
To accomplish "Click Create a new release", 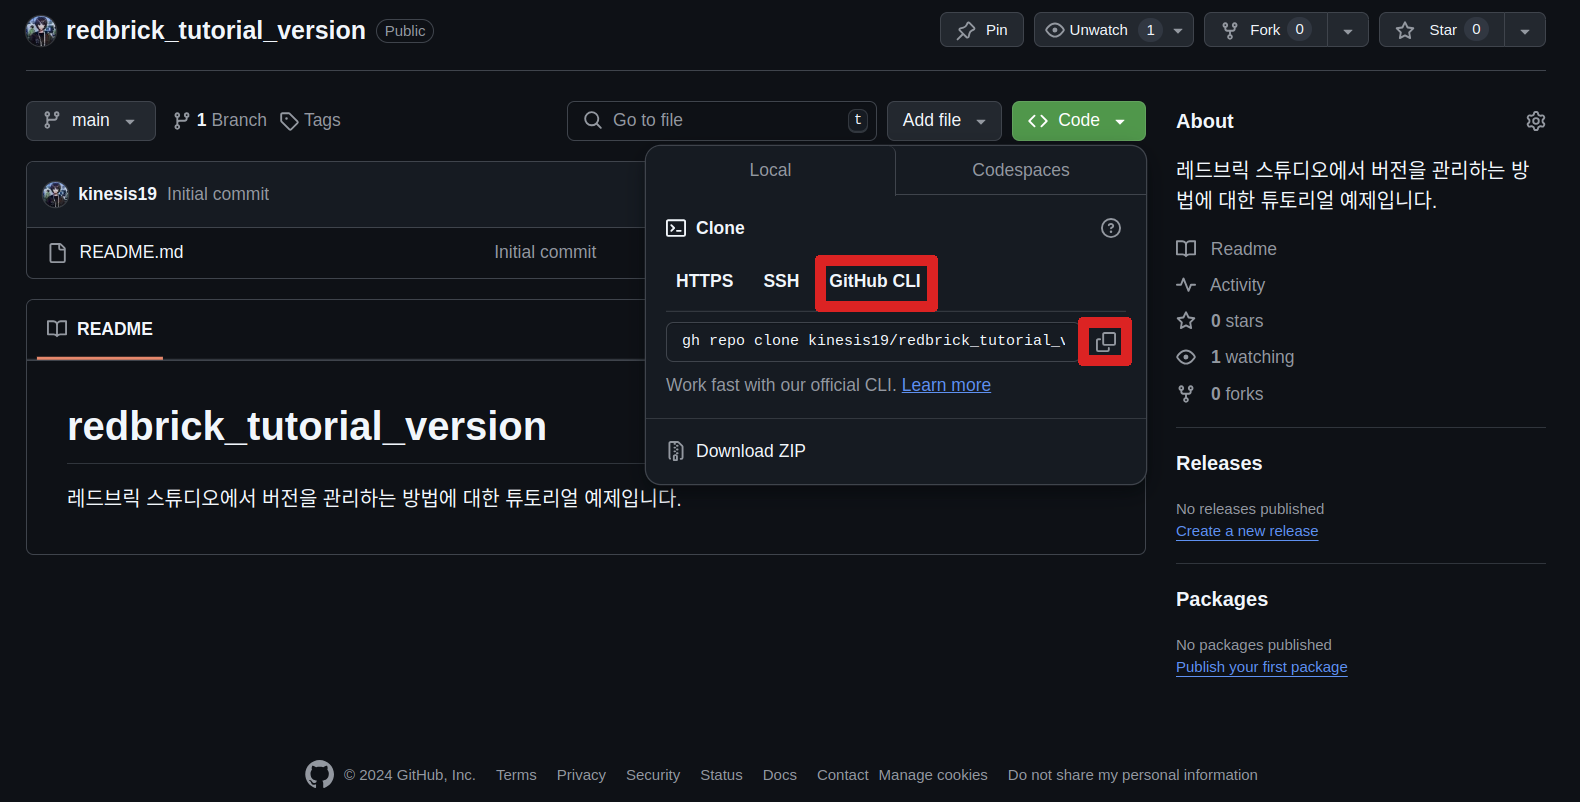I will (1247, 531).
